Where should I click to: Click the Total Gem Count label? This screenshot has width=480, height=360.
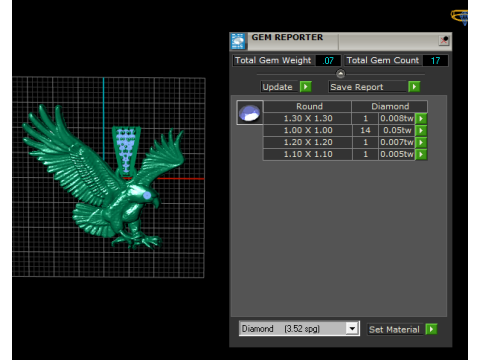383,60
